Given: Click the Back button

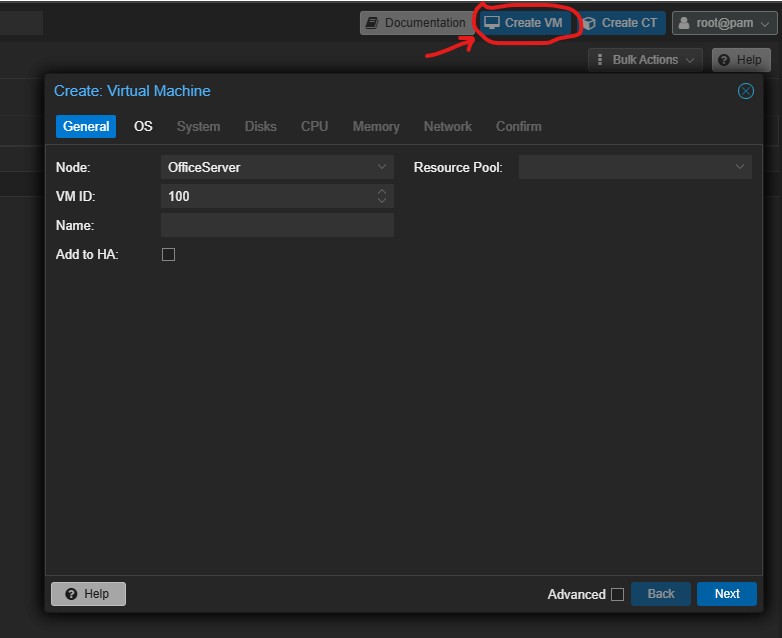Looking at the screenshot, I should click(x=661, y=594).
